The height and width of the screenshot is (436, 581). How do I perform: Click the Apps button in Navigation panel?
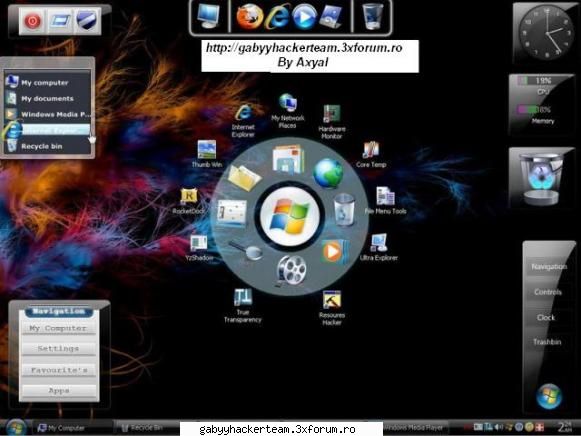[59, 390]
